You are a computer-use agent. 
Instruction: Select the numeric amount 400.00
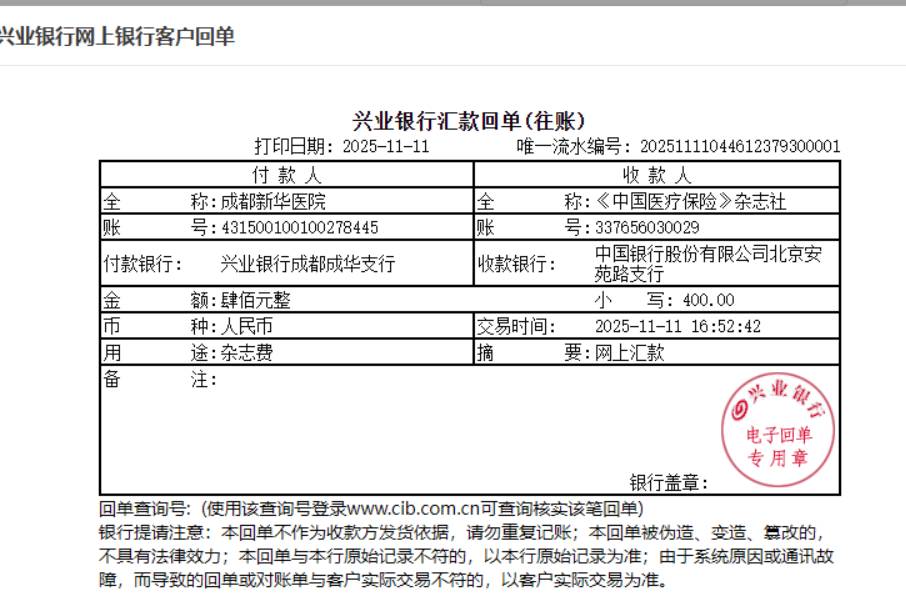click(707, 300)
